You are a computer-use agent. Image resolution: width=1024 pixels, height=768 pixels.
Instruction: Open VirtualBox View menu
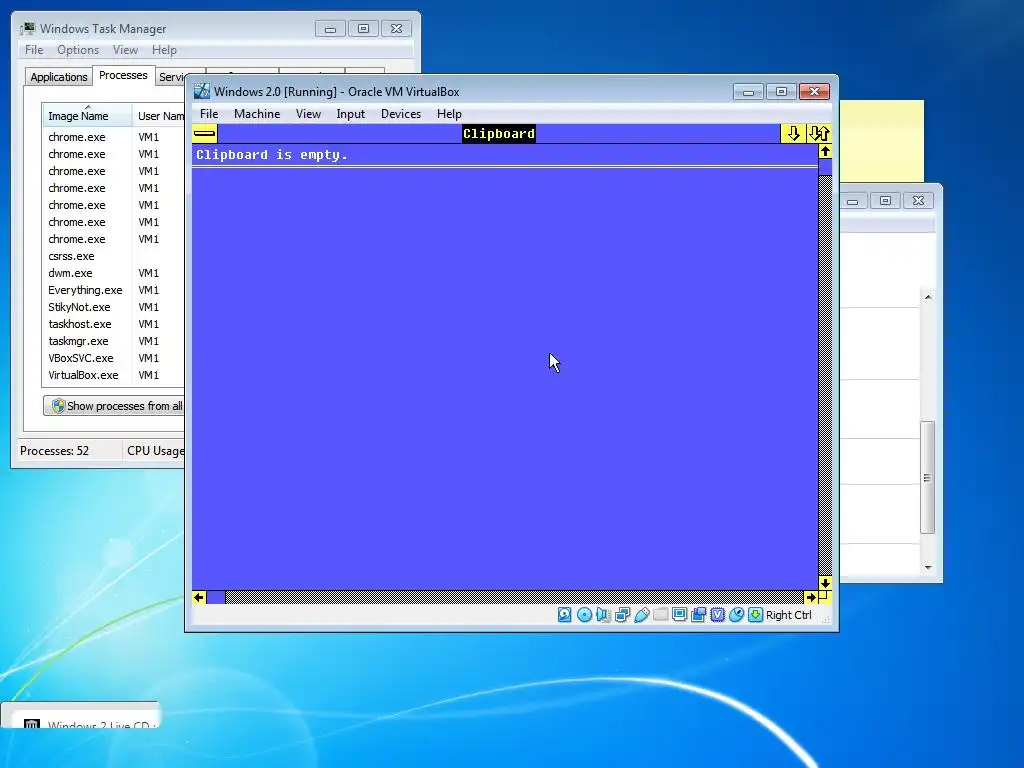(308, 114)
